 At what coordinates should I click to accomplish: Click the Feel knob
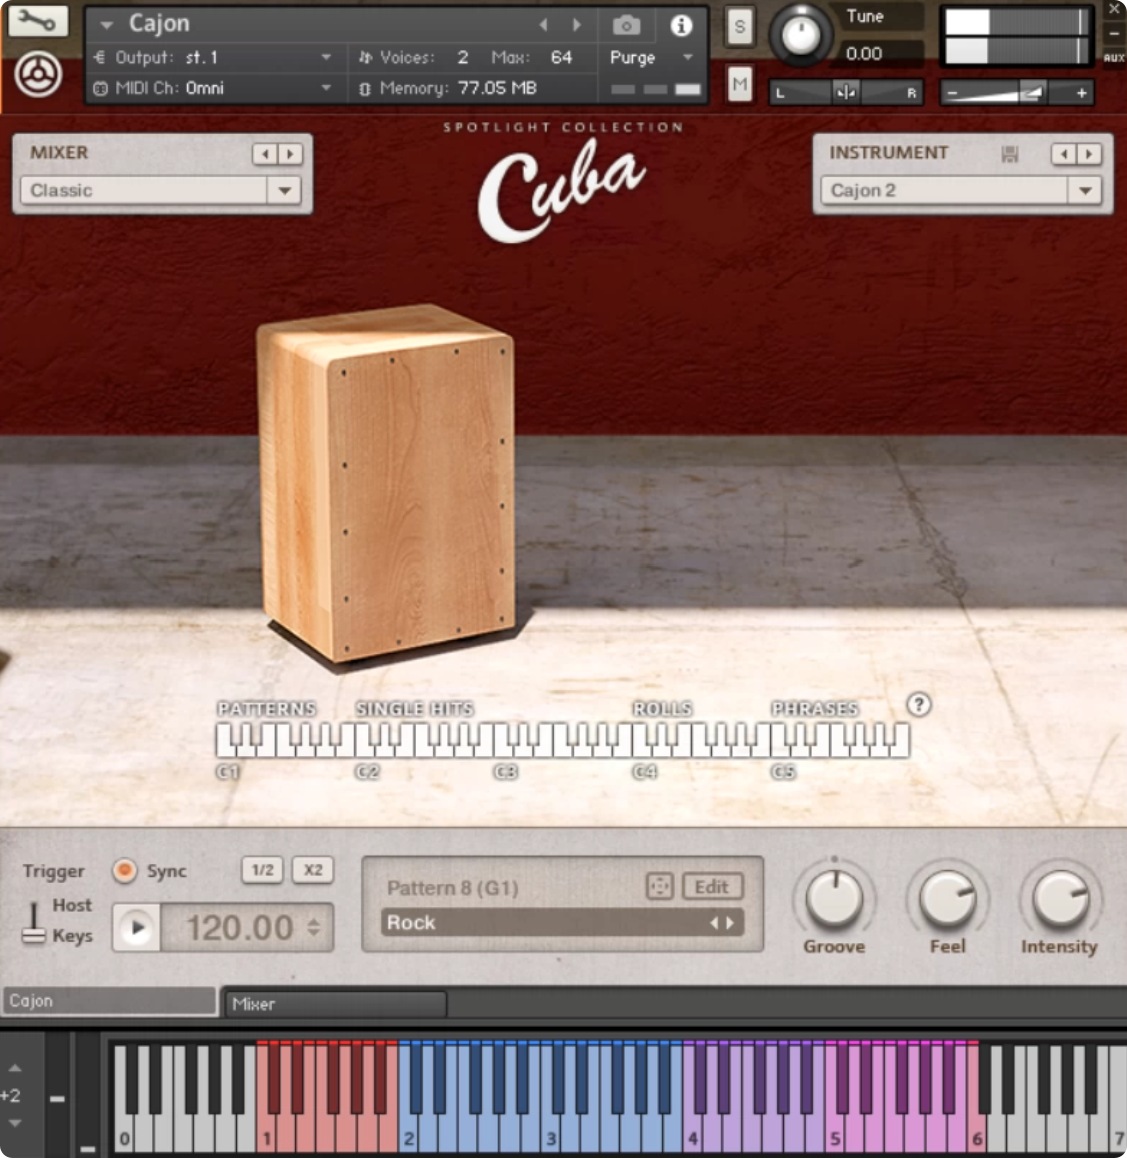point(948,899)
